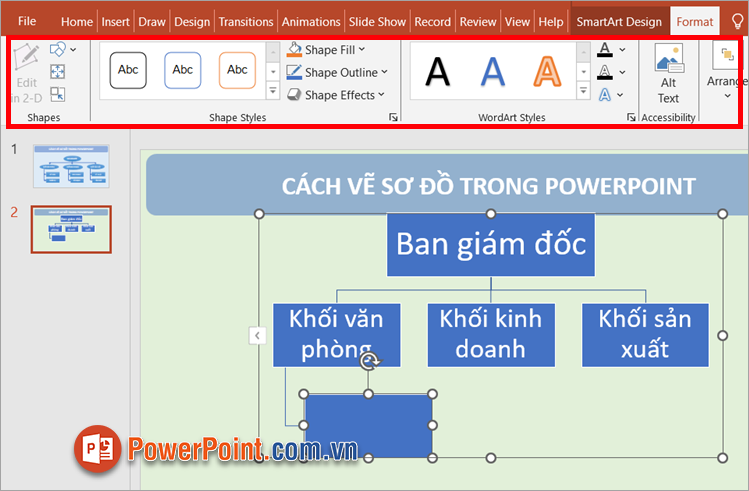Click the rotation handle of the selected shape
This screenshot has height=491, width=749.
(369, 362)
